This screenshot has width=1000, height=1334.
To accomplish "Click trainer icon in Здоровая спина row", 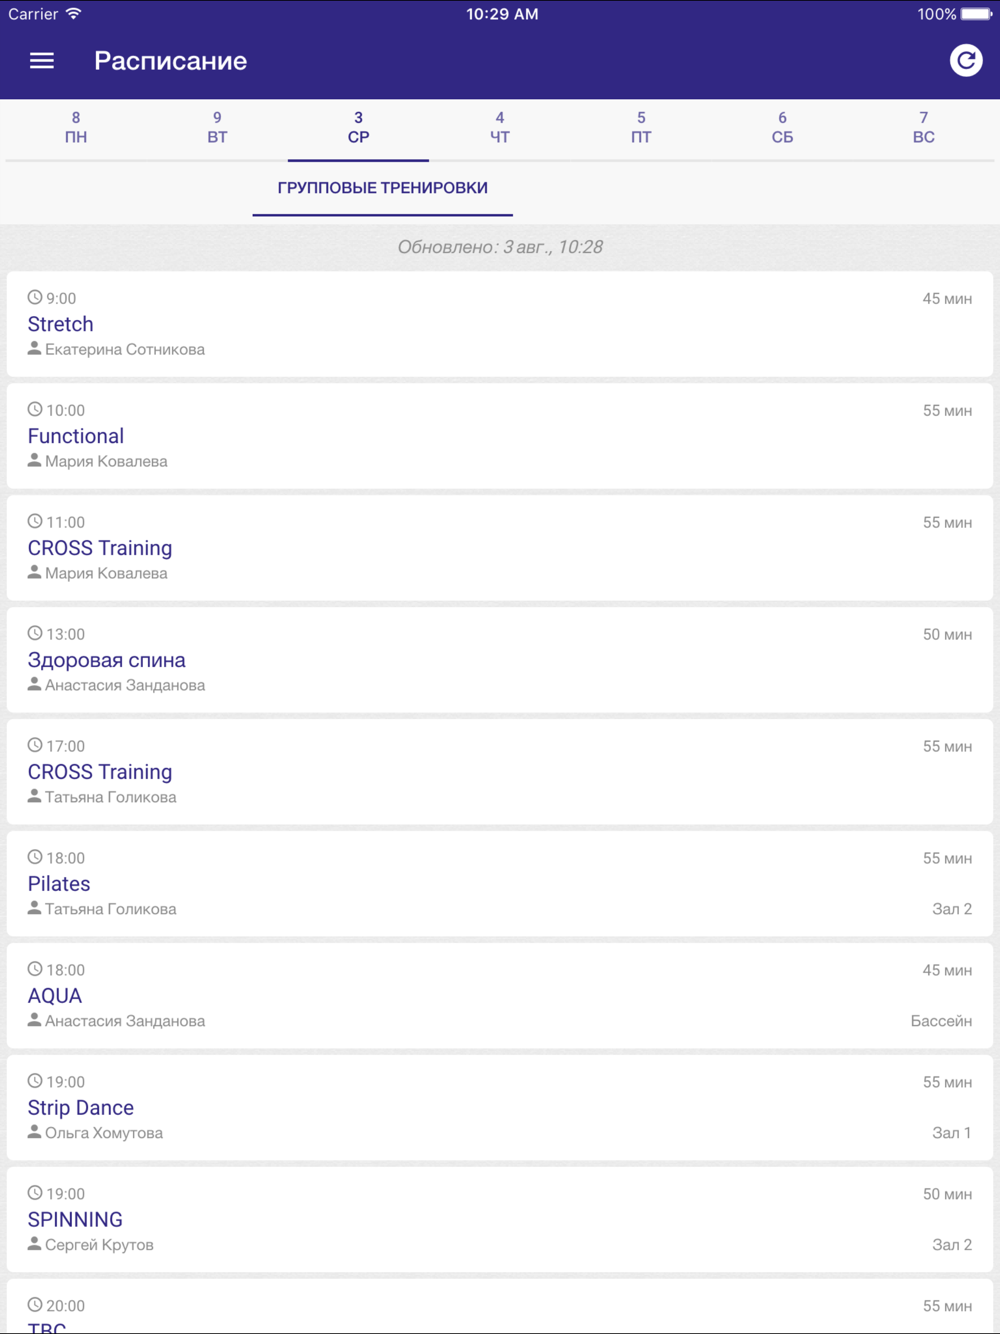I will (34, 684).
